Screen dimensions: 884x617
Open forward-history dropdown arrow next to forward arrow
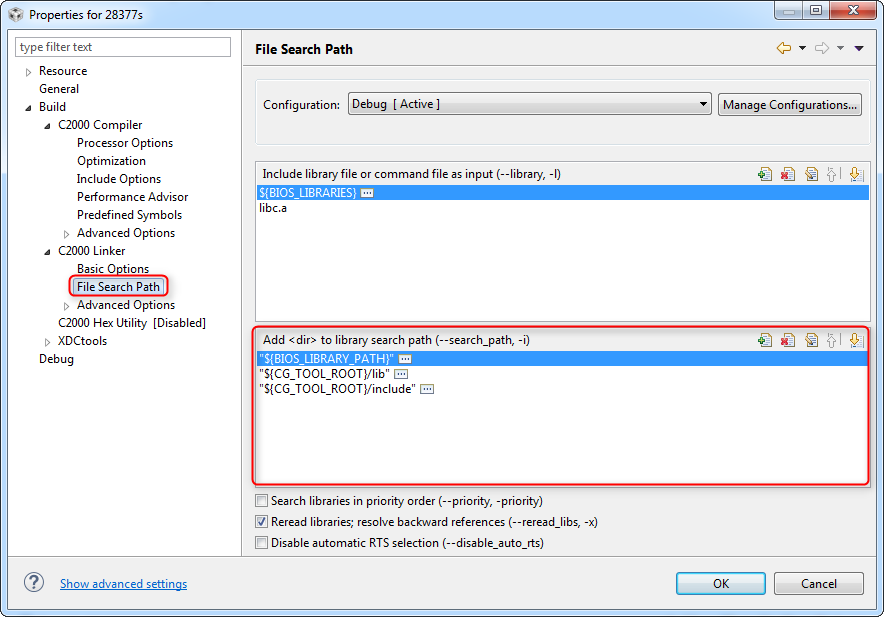[x=841, y=49]
